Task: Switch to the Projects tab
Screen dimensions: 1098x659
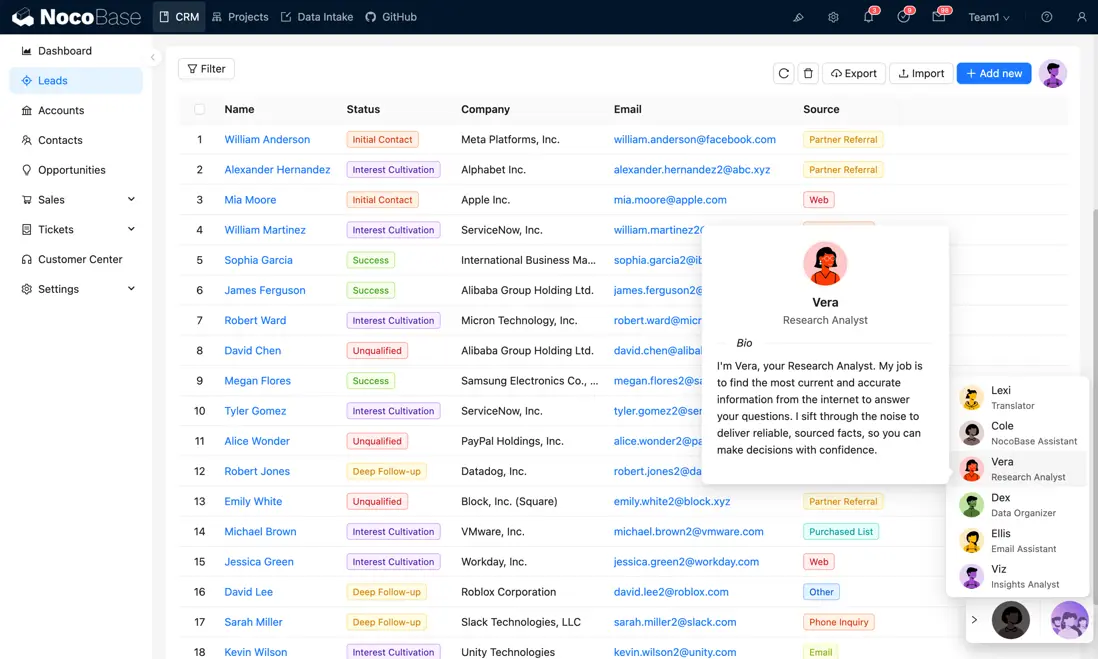Action: pyautogui.click(x=240, y=17)
